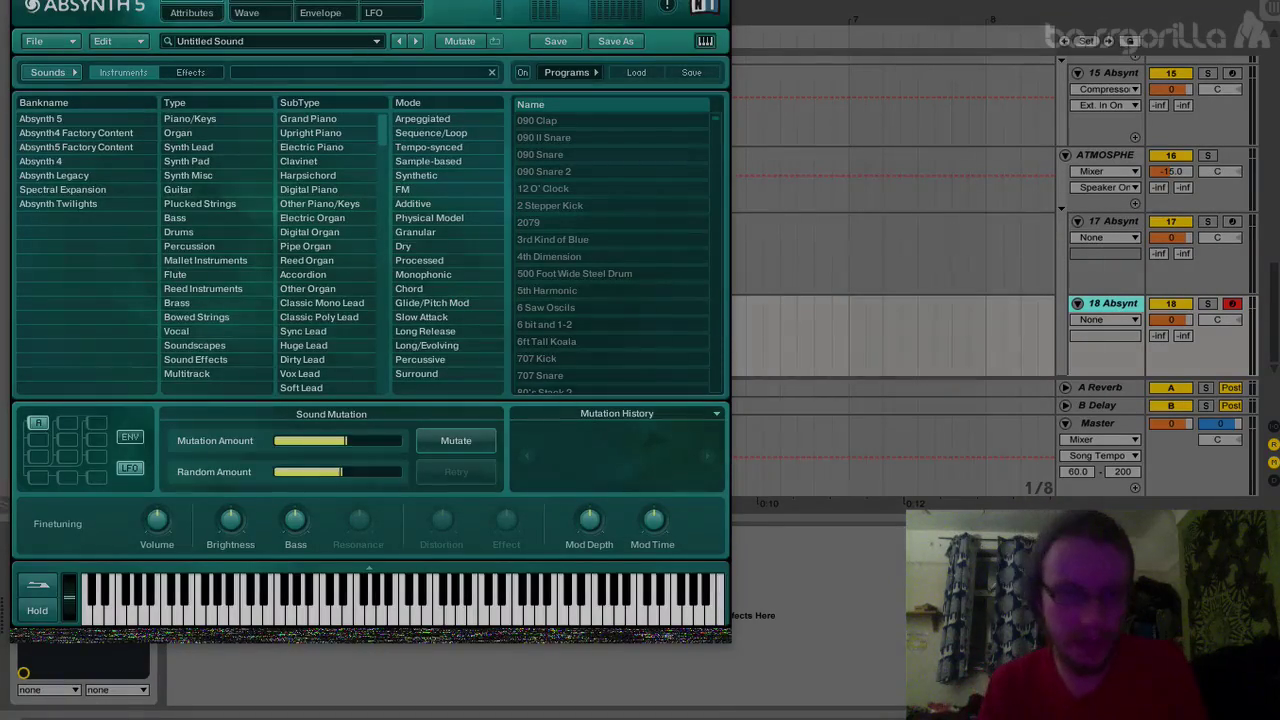Unfold the A Reverb return track

point(1065,387)
